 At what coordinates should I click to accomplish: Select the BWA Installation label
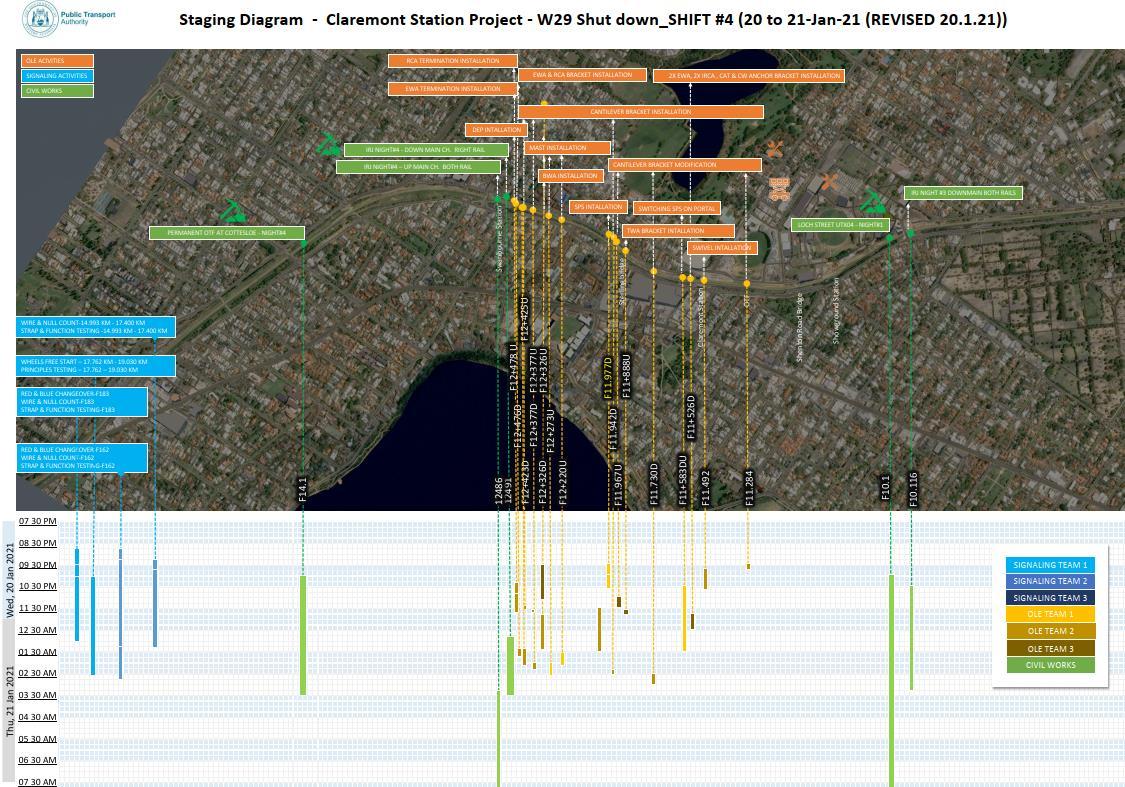(570, 176)
